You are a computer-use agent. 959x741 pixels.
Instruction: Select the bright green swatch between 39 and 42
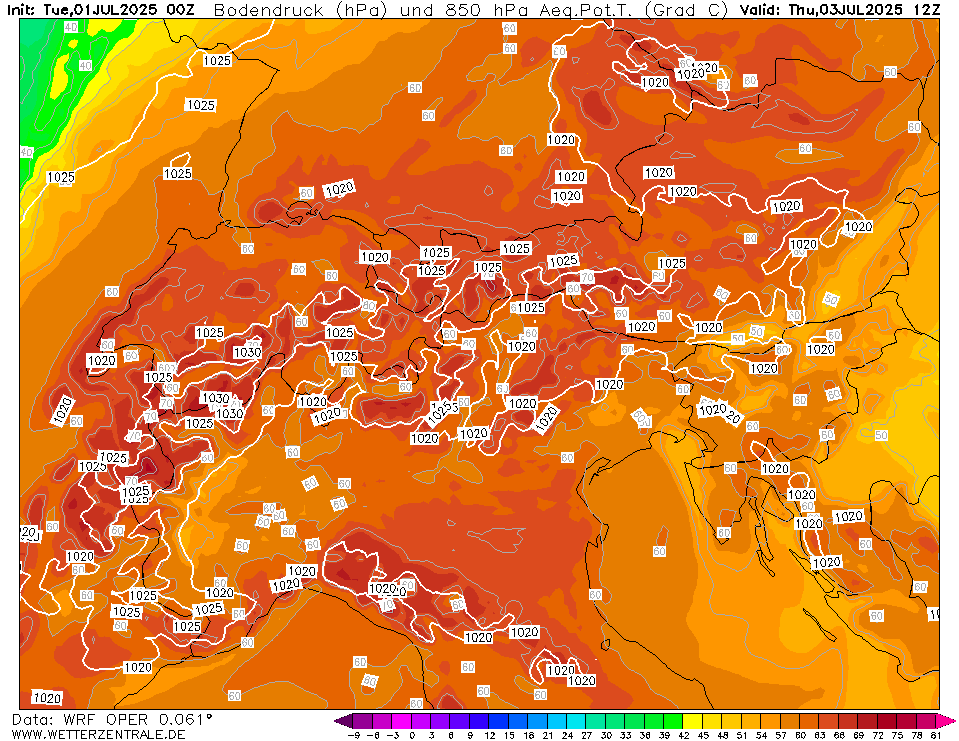coord(673,721)
